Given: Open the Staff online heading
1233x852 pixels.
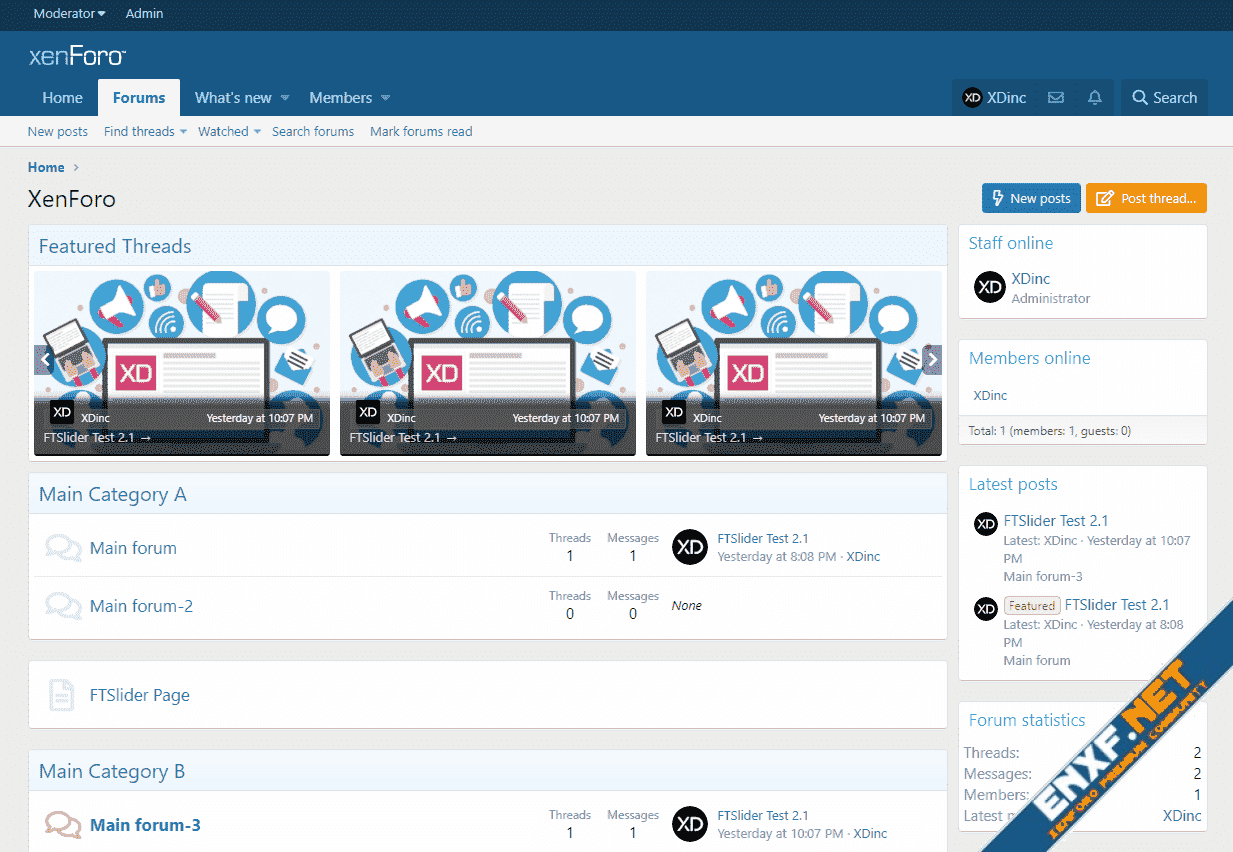Looking at the screenshot, I should (1010, 243).
